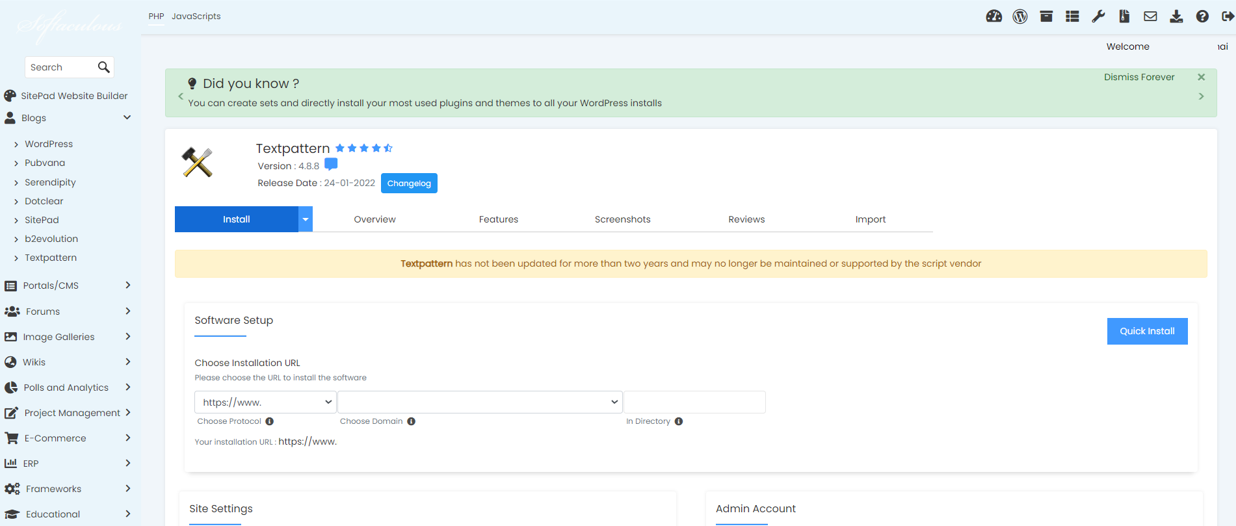This screenshot has width=1236, height=526.
Task: Open the Install button dropdown arrow
Action: pyautogui.click(x=305, y=219)
